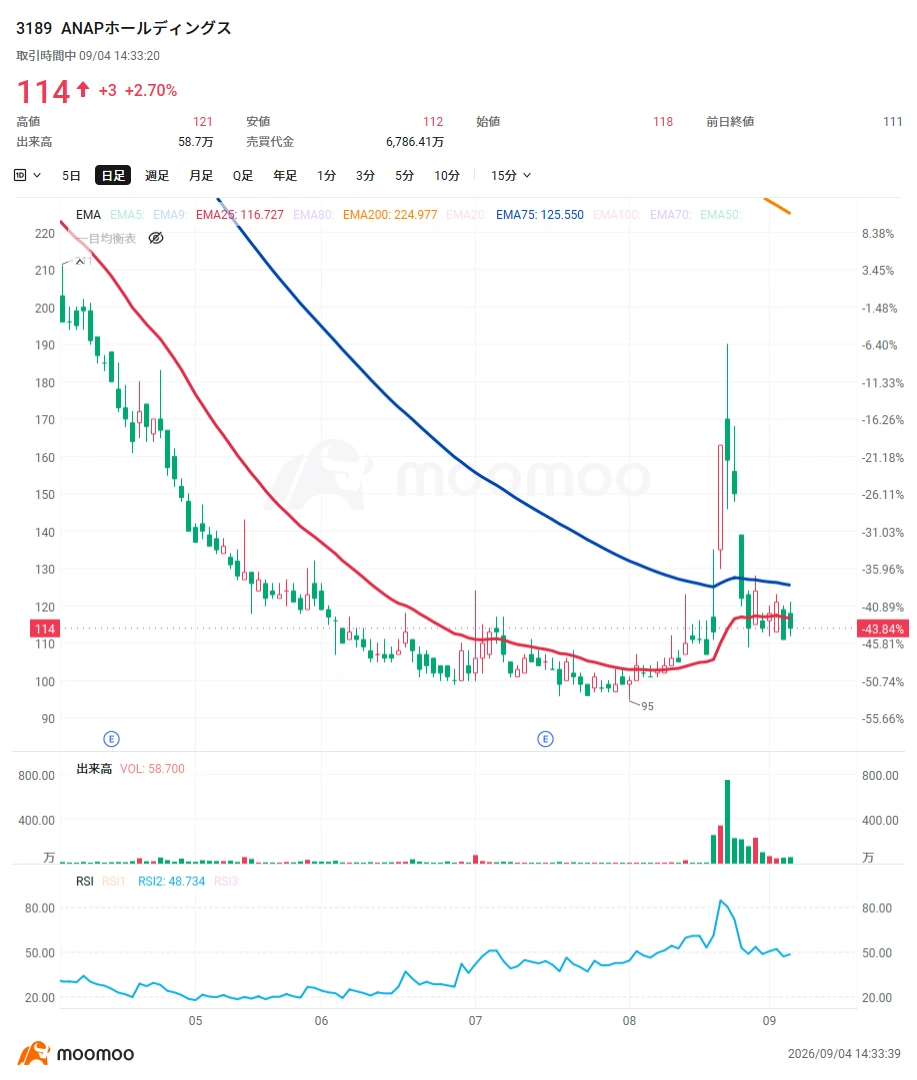Click the 08 date axis label
This screenshot has height=1080, width=917.
(x=629, y=1021)
